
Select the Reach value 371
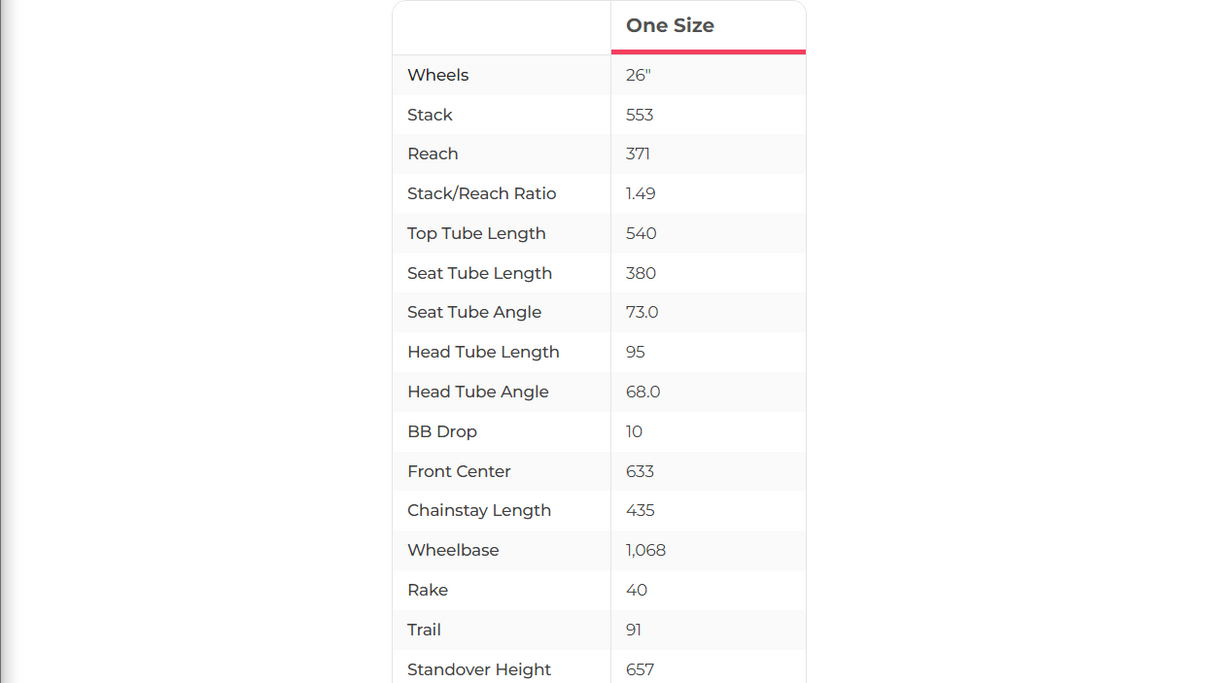638,154
